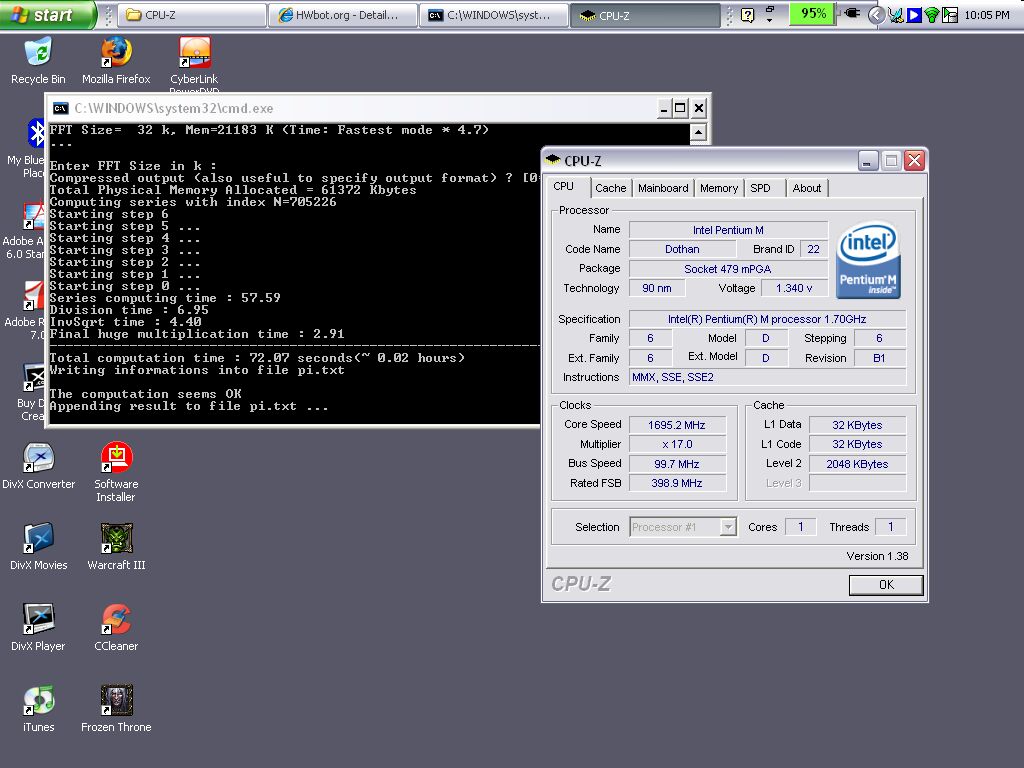Open the Recycle Bin desktop icon
1024x768 pixels.
pyautogui.click(x=39, y=61)
